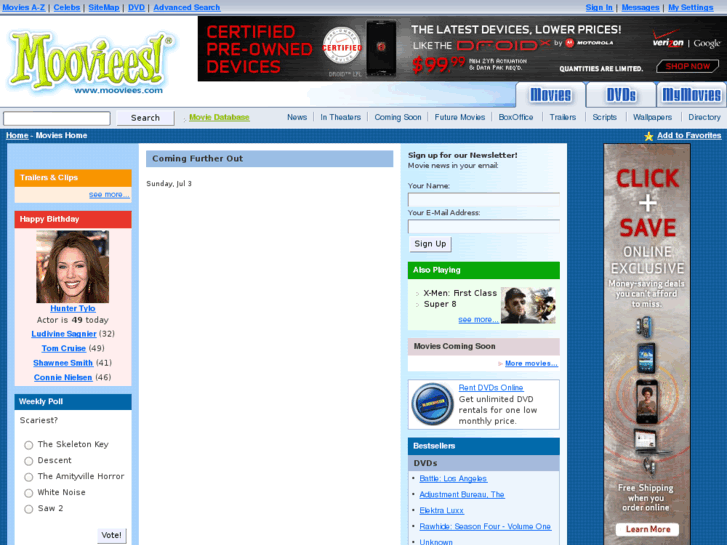Click the Search button

[x=145, y=118]
